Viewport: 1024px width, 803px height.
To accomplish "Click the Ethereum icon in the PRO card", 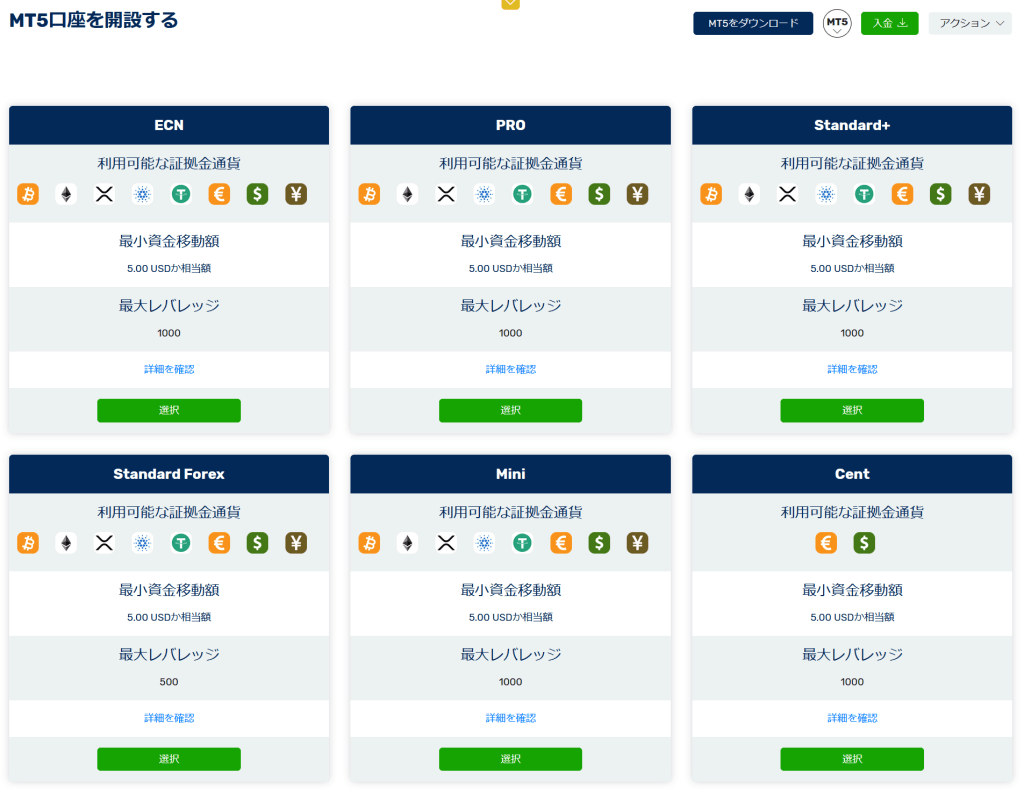I will point(408,194).
